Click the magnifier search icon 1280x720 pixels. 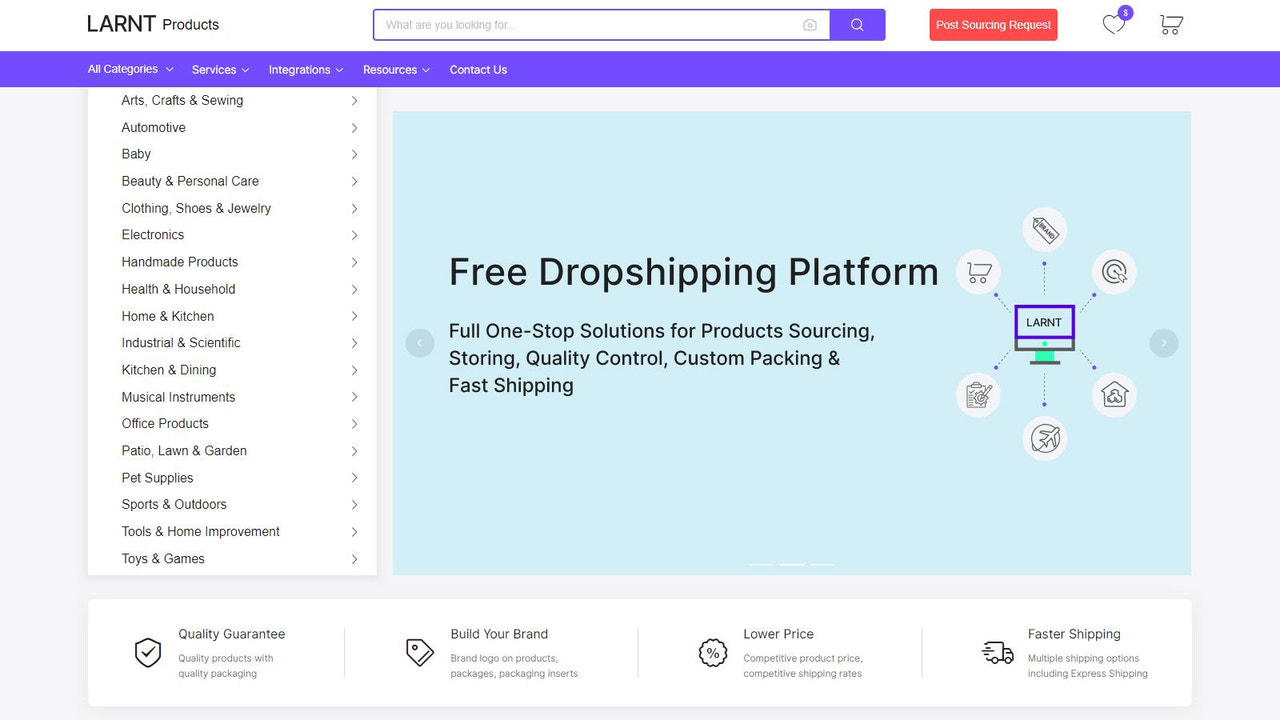click(857, 24)
